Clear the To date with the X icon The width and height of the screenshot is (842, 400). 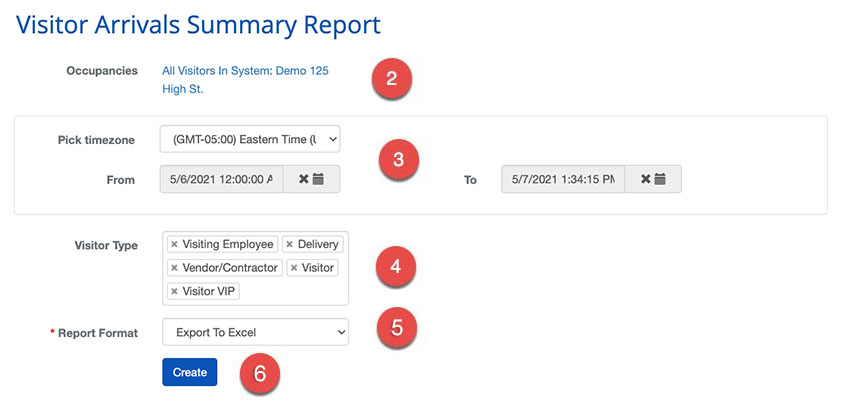(646, 180)
